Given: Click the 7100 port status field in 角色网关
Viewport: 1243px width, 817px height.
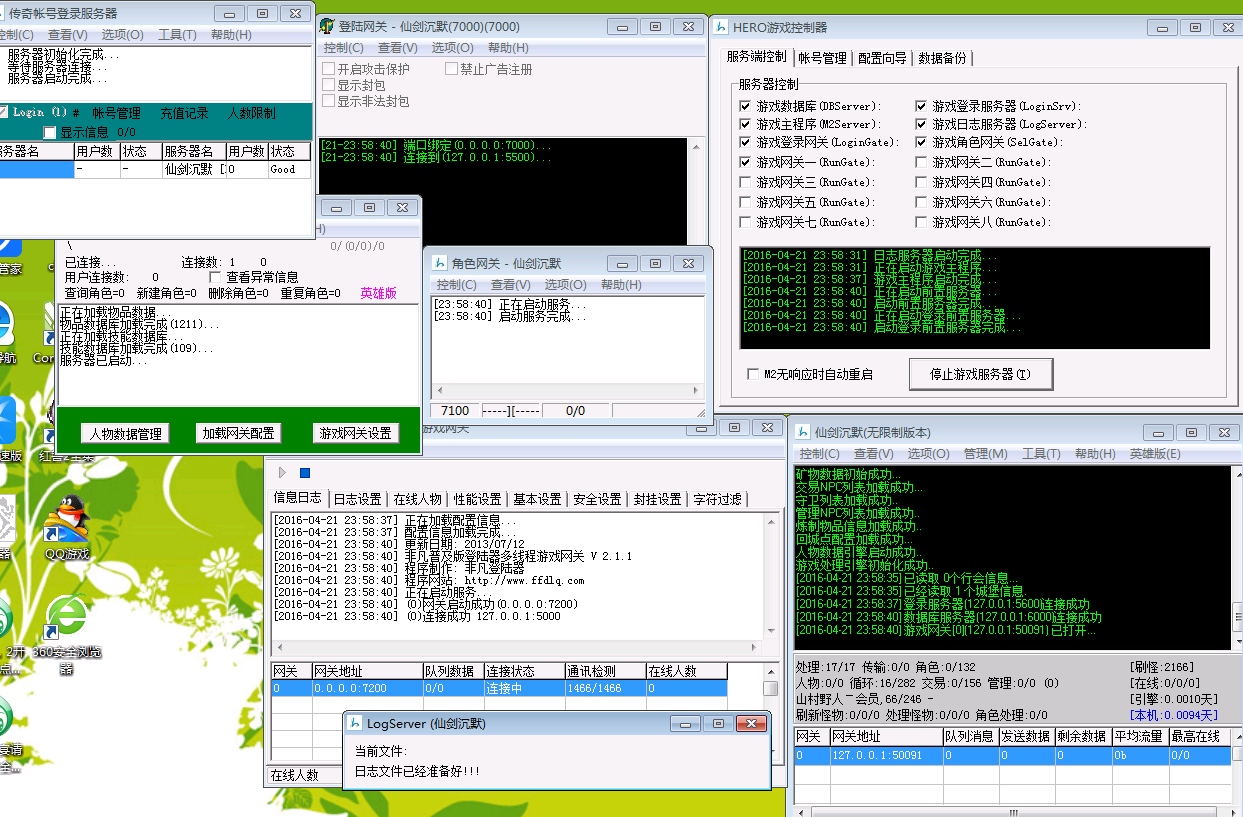Looking at the screenshot, I should coord(455,411).
